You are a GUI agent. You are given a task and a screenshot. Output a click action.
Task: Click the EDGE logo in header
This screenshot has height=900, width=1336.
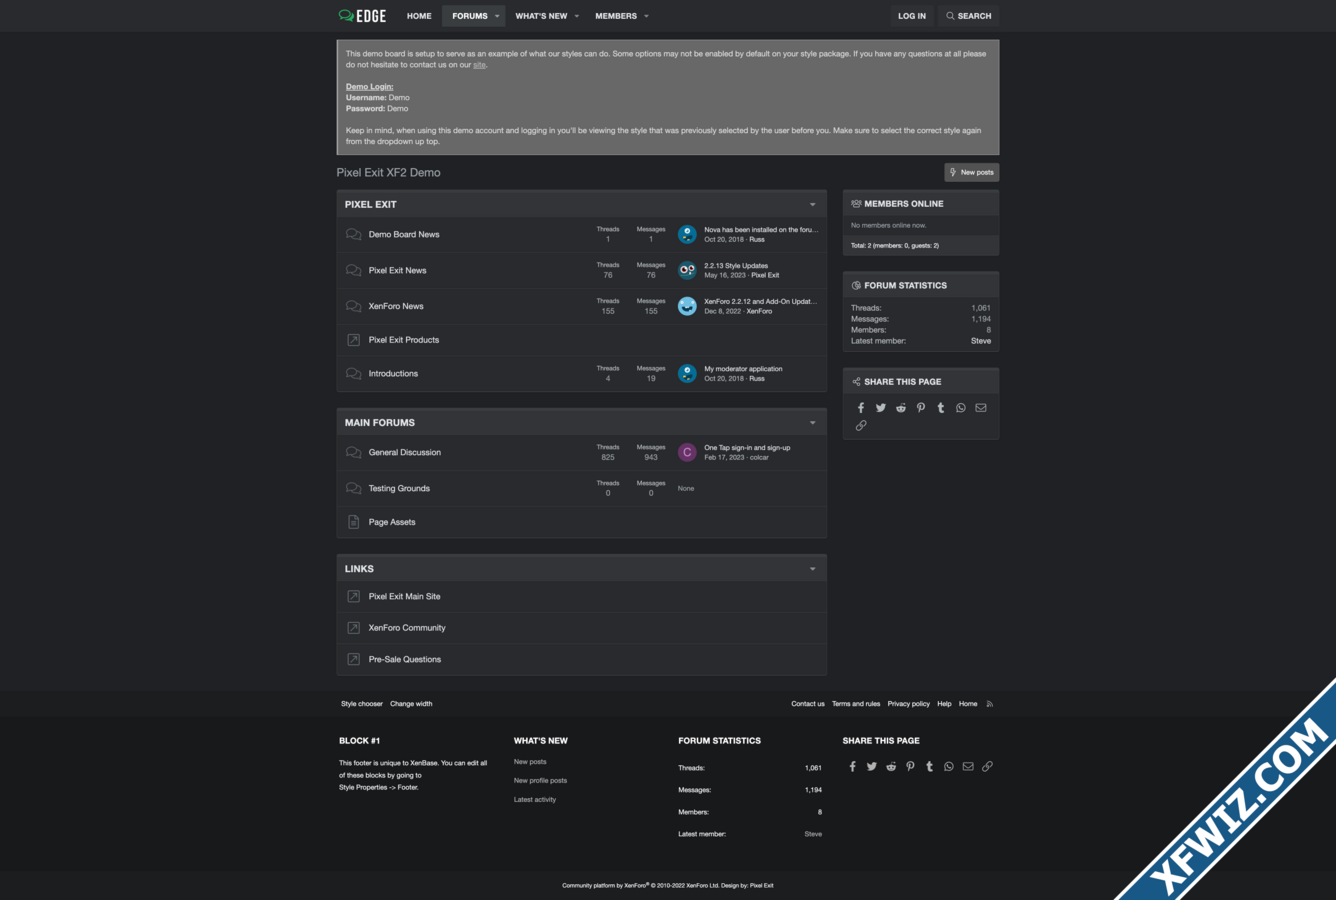tap(362, 16)
